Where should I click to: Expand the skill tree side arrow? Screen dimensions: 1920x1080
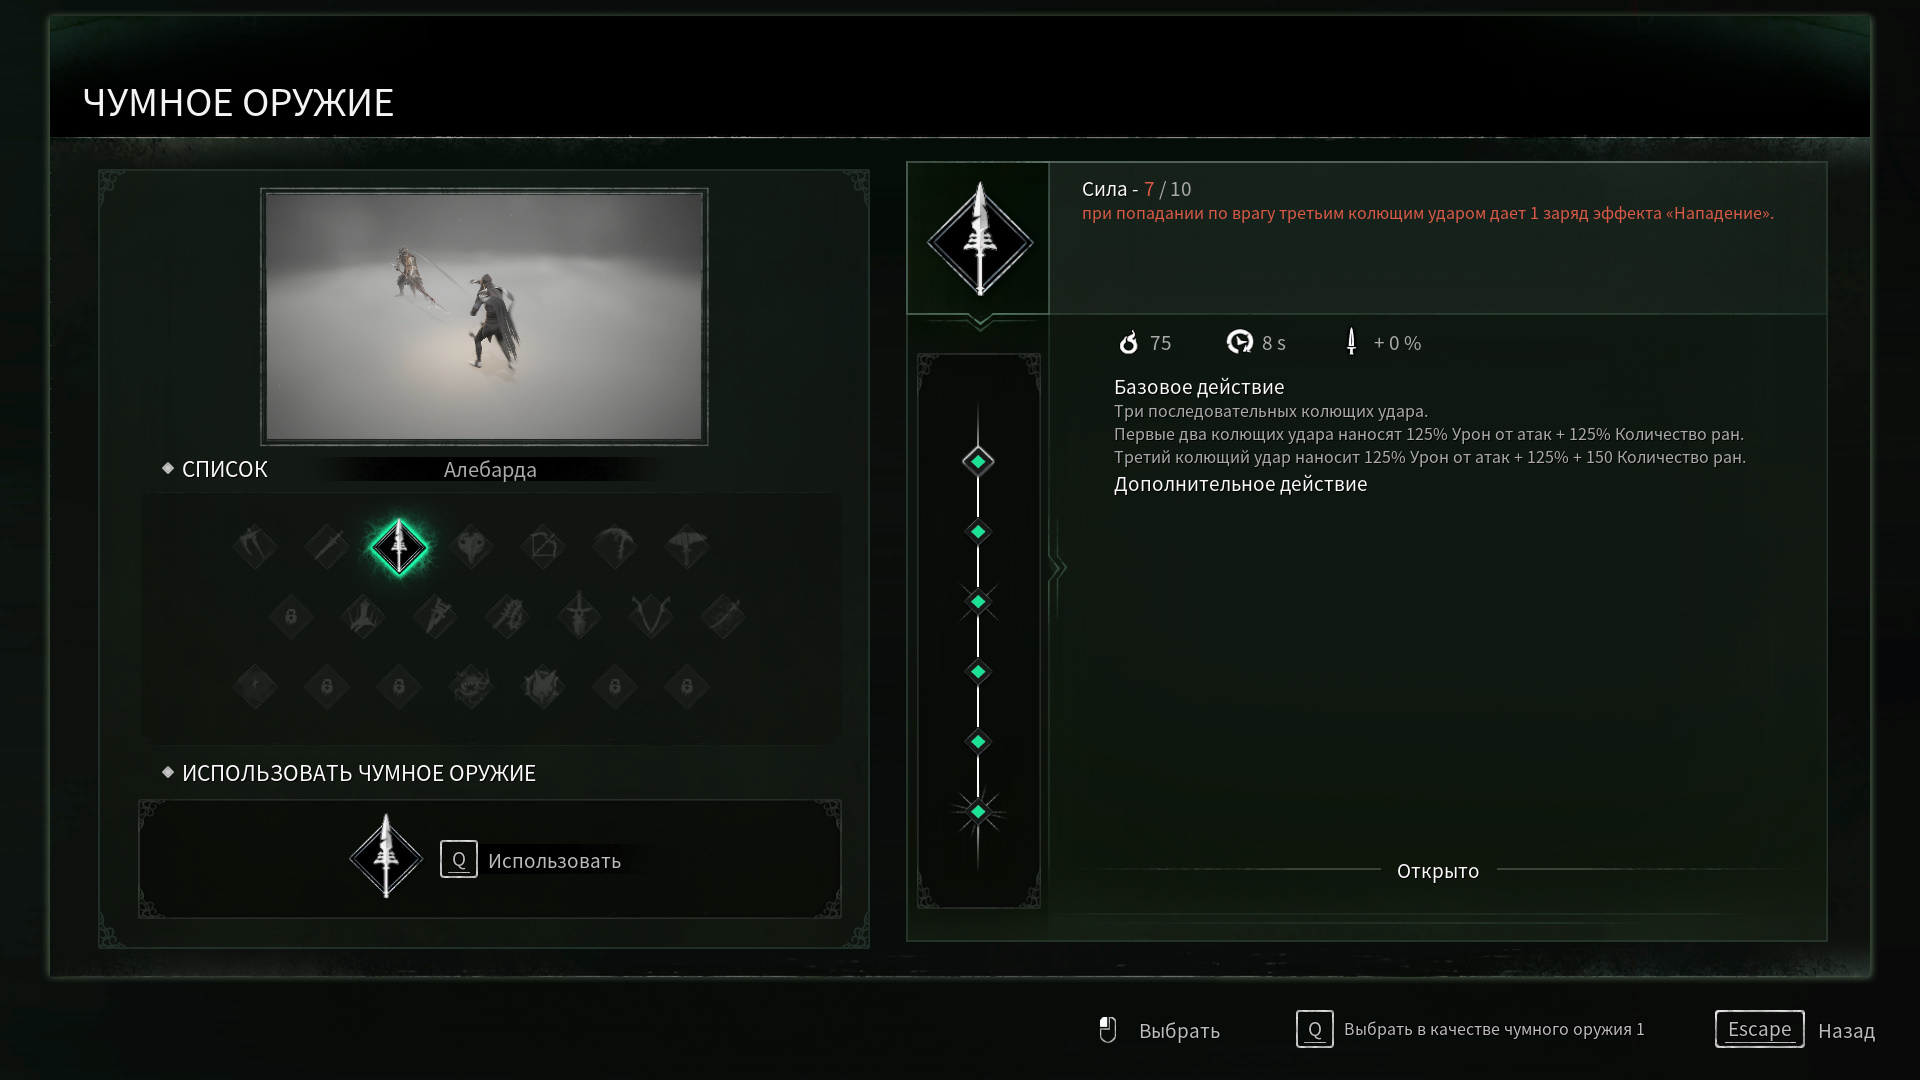[x=1057, y=568]
